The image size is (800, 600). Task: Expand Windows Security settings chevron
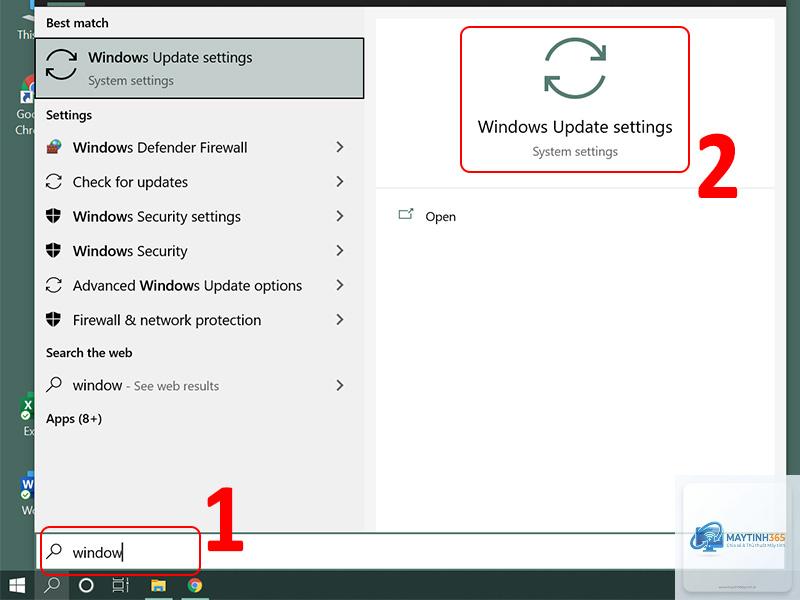(340, 216)
